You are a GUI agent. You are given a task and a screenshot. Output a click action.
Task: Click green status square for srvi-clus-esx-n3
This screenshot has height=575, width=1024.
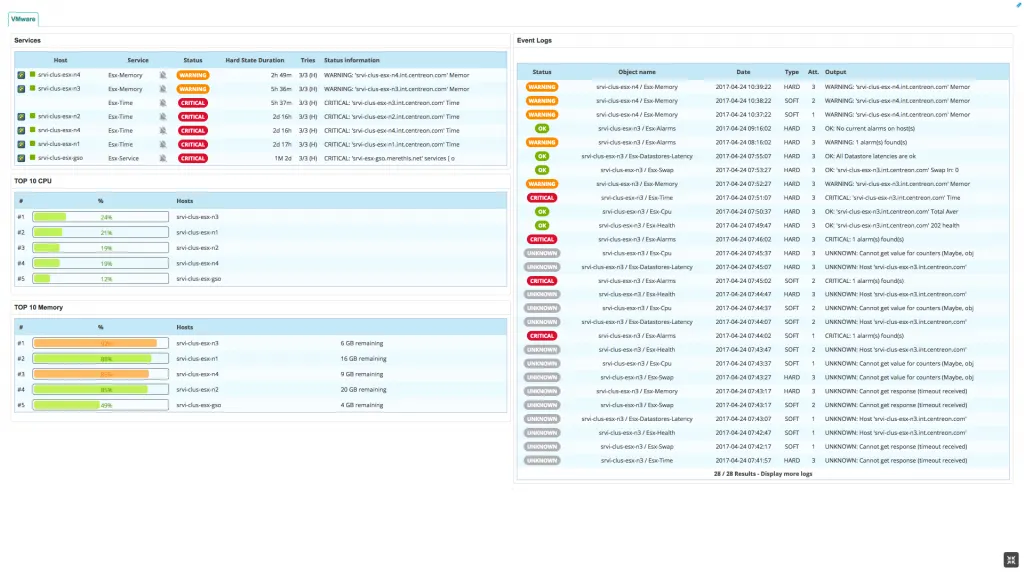[33, 88]
